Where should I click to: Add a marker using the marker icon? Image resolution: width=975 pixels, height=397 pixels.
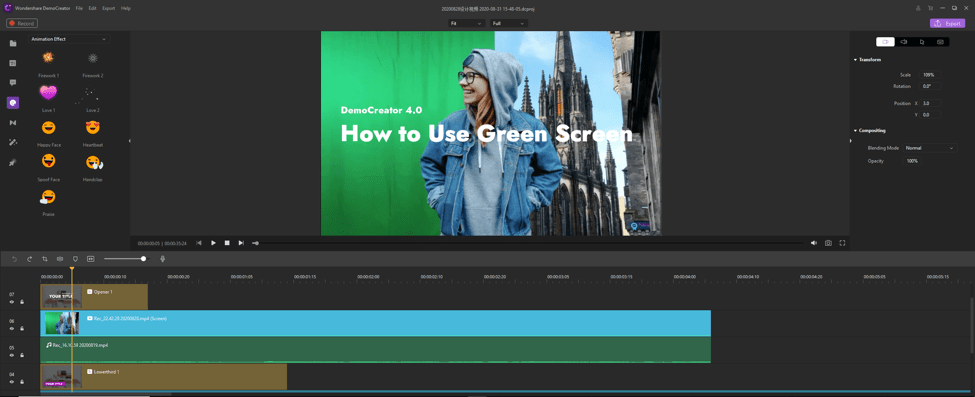click(x=75, y=259)
